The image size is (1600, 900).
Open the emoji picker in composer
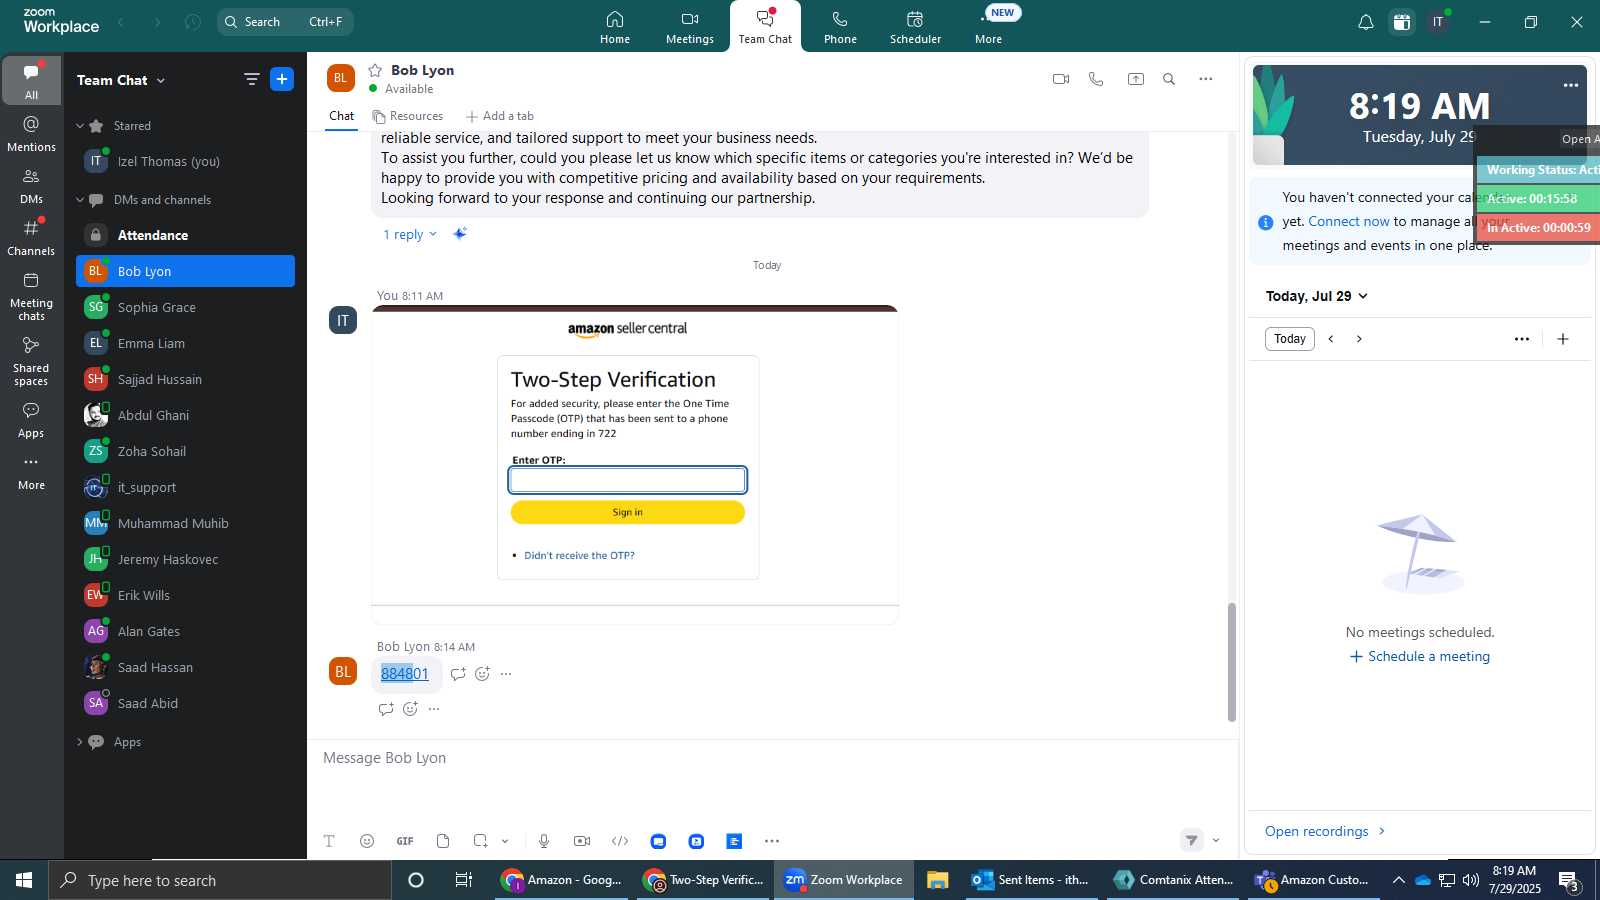tap(367, 841)
